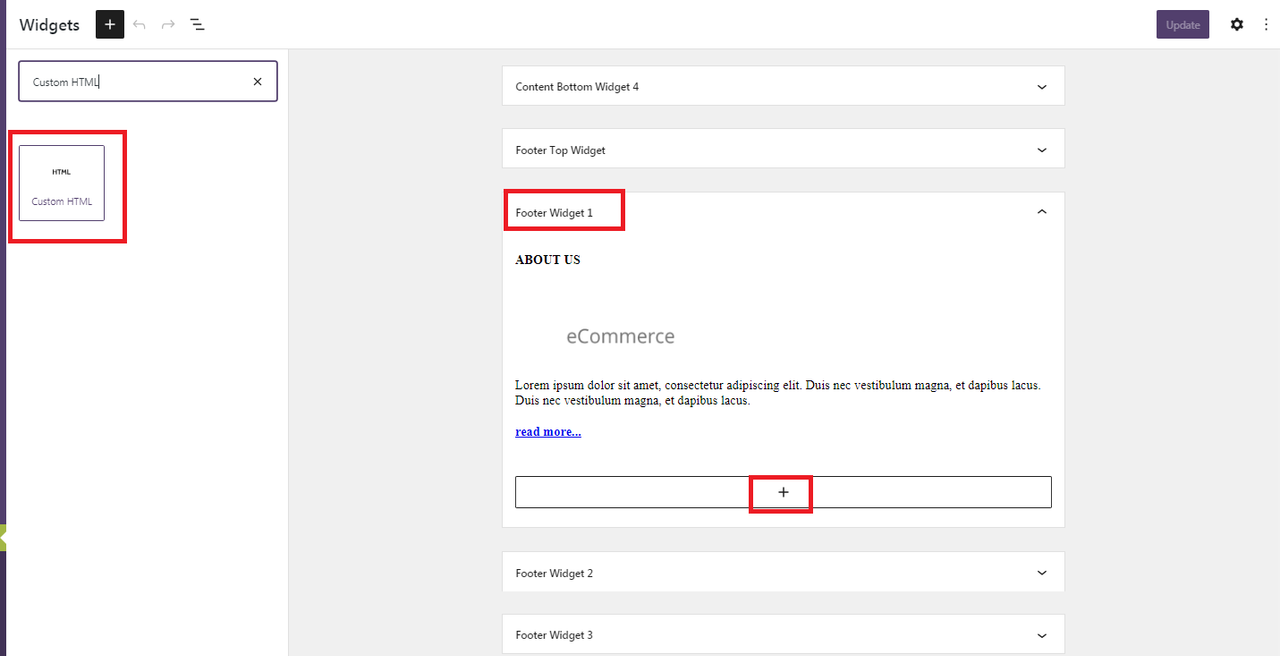
Task: Click the Footer Widget 3 title
Action: point(554,636)
